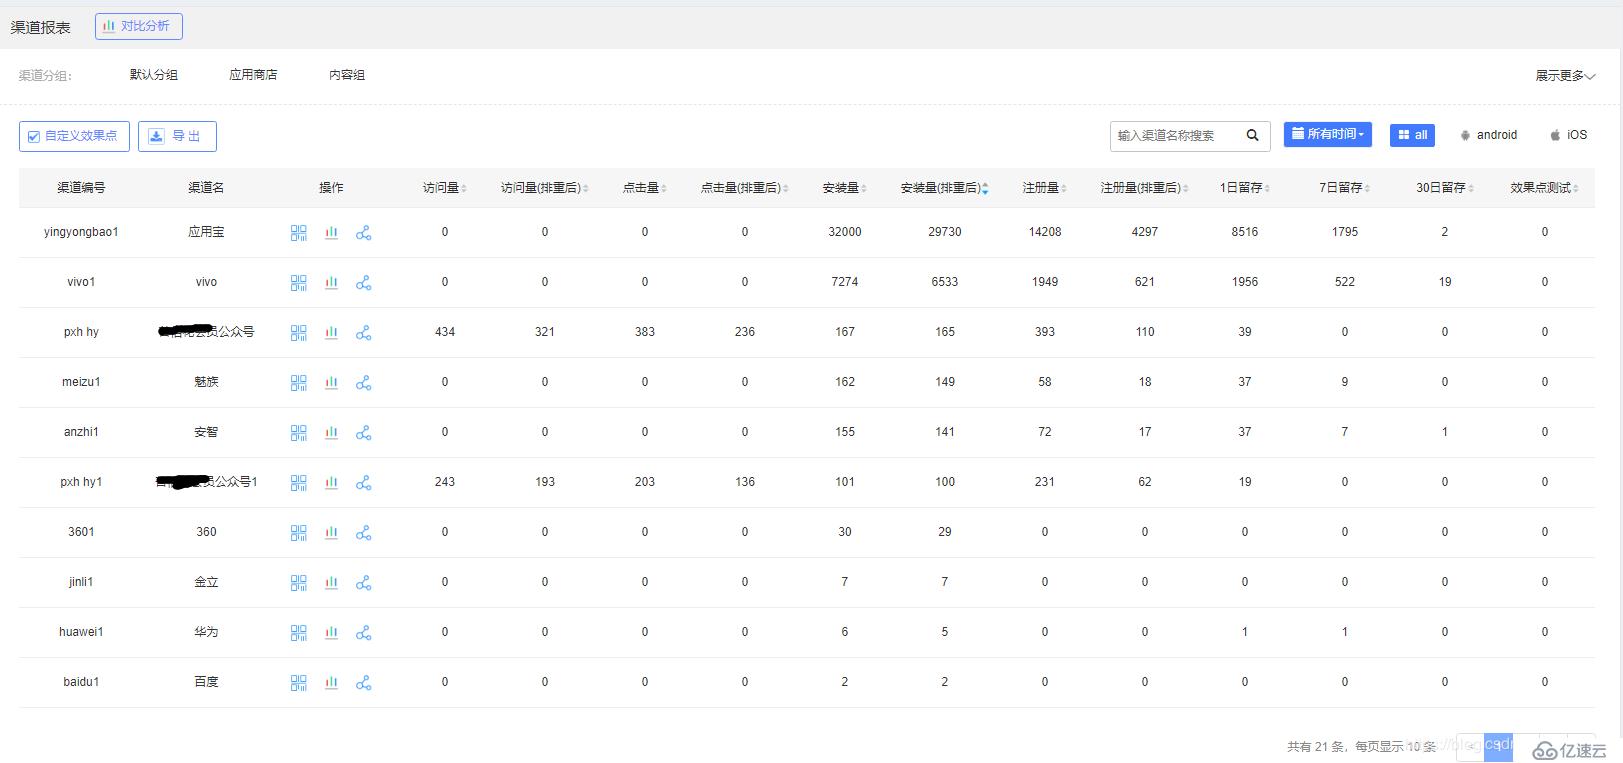Open QR code for huawei1 channel
Viewport: 1623px width, 763px height.
(298, 632)
